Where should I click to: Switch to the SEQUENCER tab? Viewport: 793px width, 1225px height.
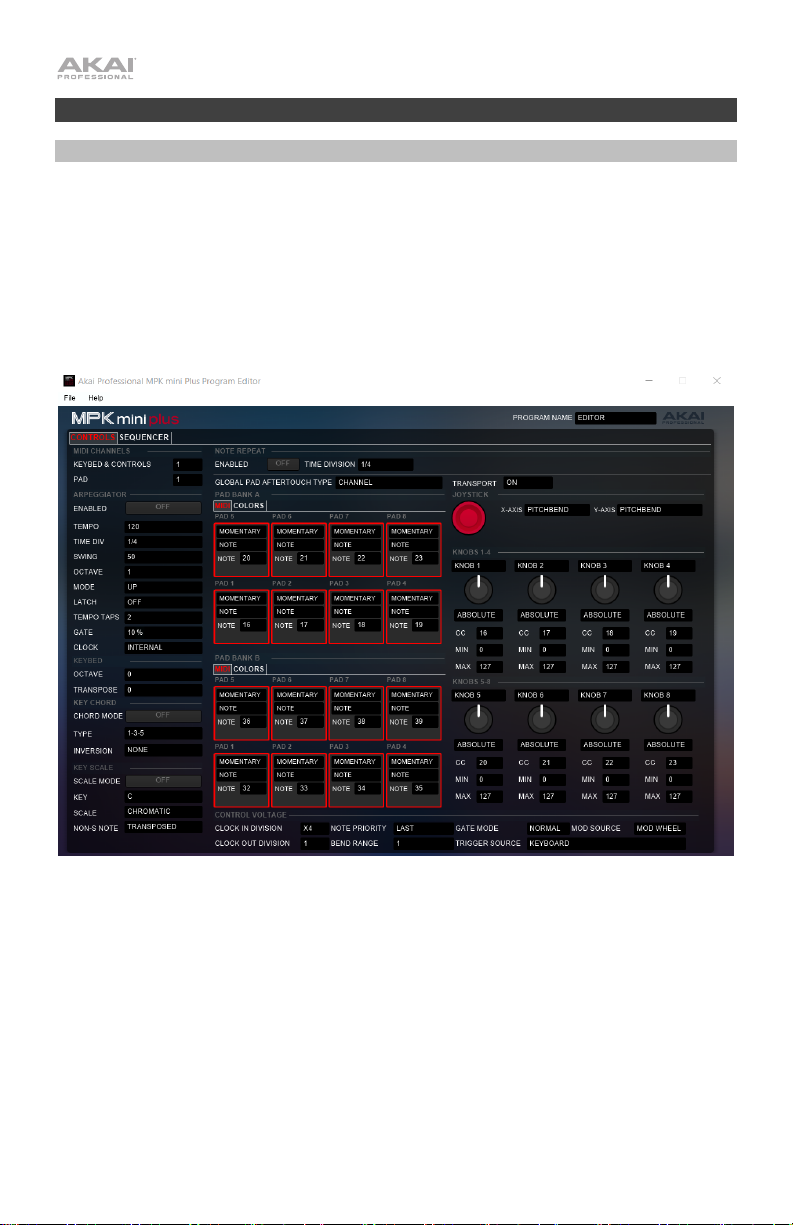pos(144,437)
